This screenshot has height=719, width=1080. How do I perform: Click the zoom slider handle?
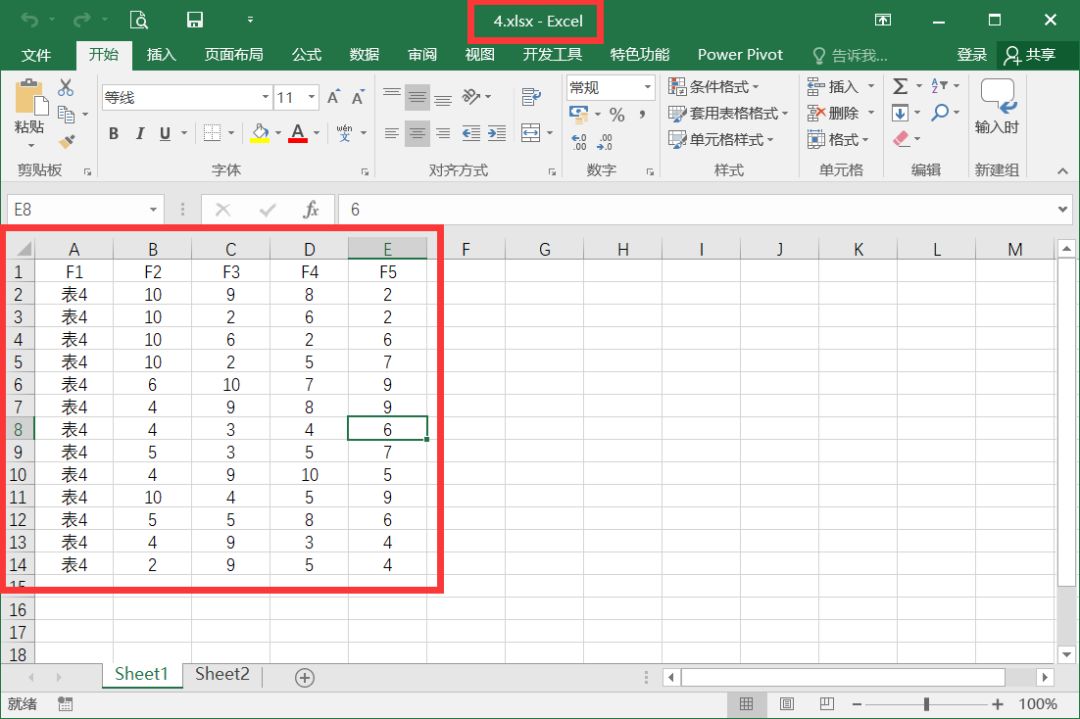(926, 704)
